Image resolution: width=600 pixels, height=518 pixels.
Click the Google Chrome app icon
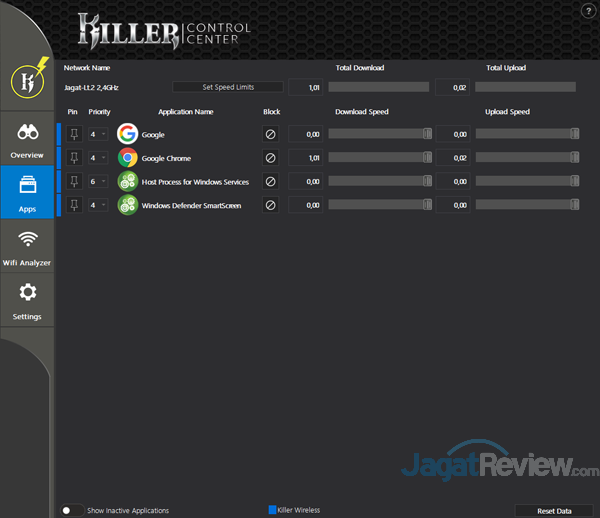tap(127, 158)
